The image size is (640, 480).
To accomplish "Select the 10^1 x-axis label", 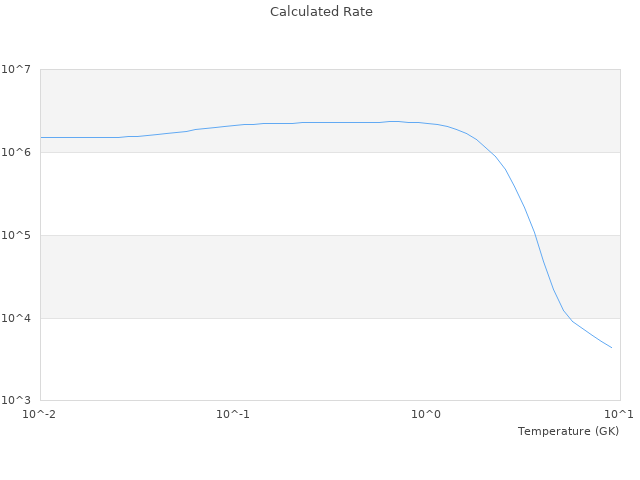I will [619, 414].
